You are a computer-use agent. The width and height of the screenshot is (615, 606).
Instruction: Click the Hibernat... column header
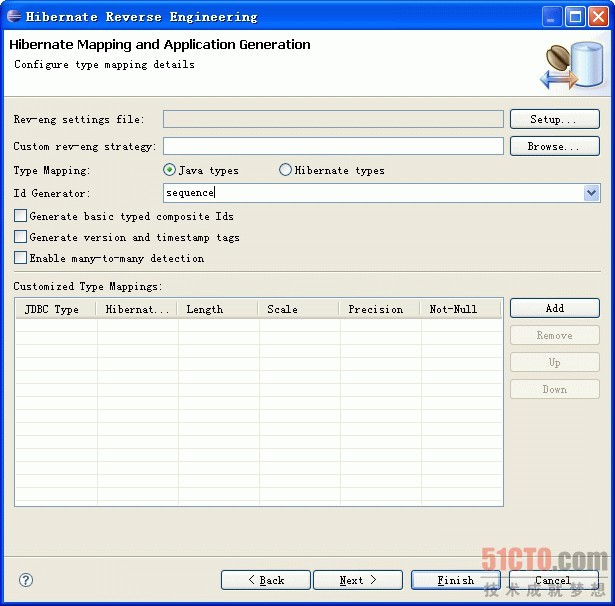click(x=137, y=309)
